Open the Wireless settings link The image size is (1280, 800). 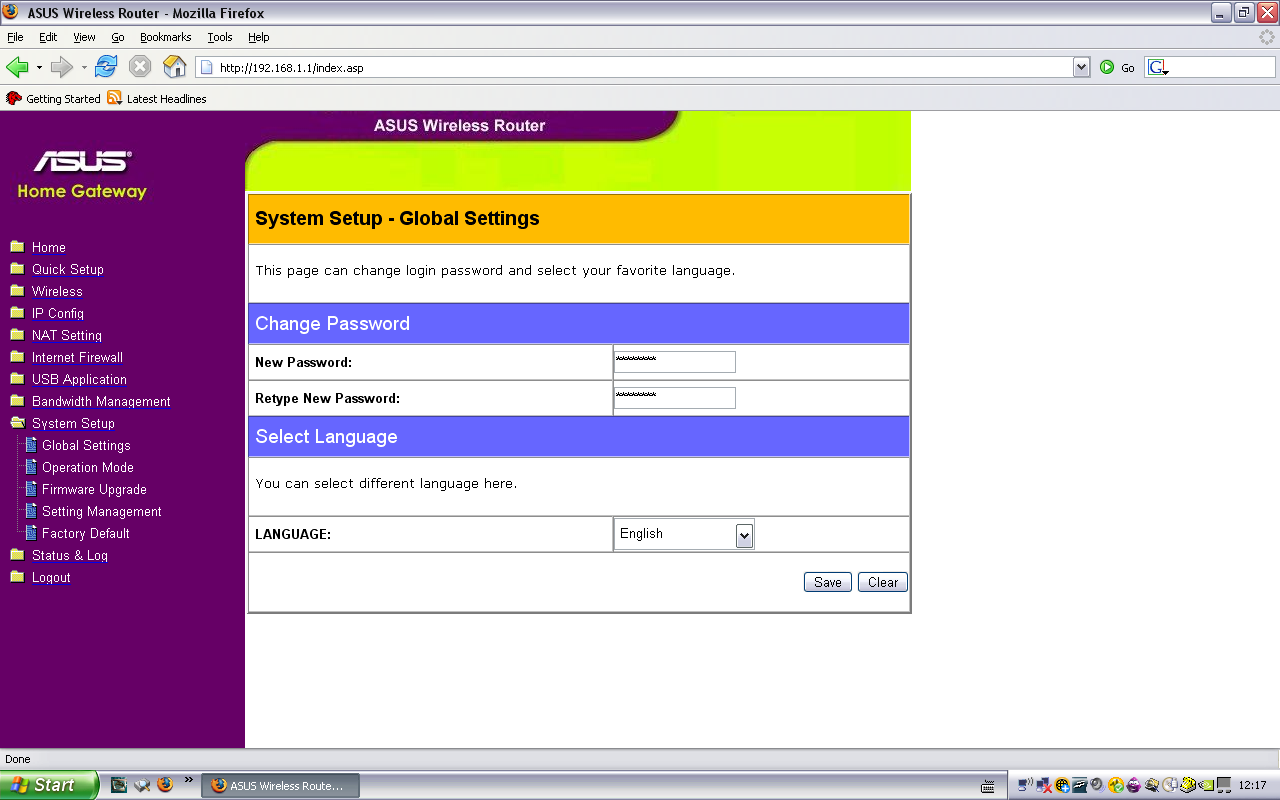coord(57,291)
